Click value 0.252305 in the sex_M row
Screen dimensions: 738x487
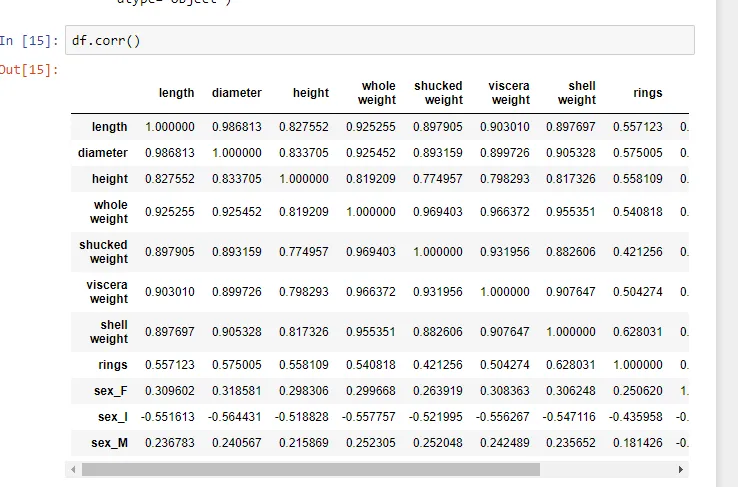click(371, 443)
